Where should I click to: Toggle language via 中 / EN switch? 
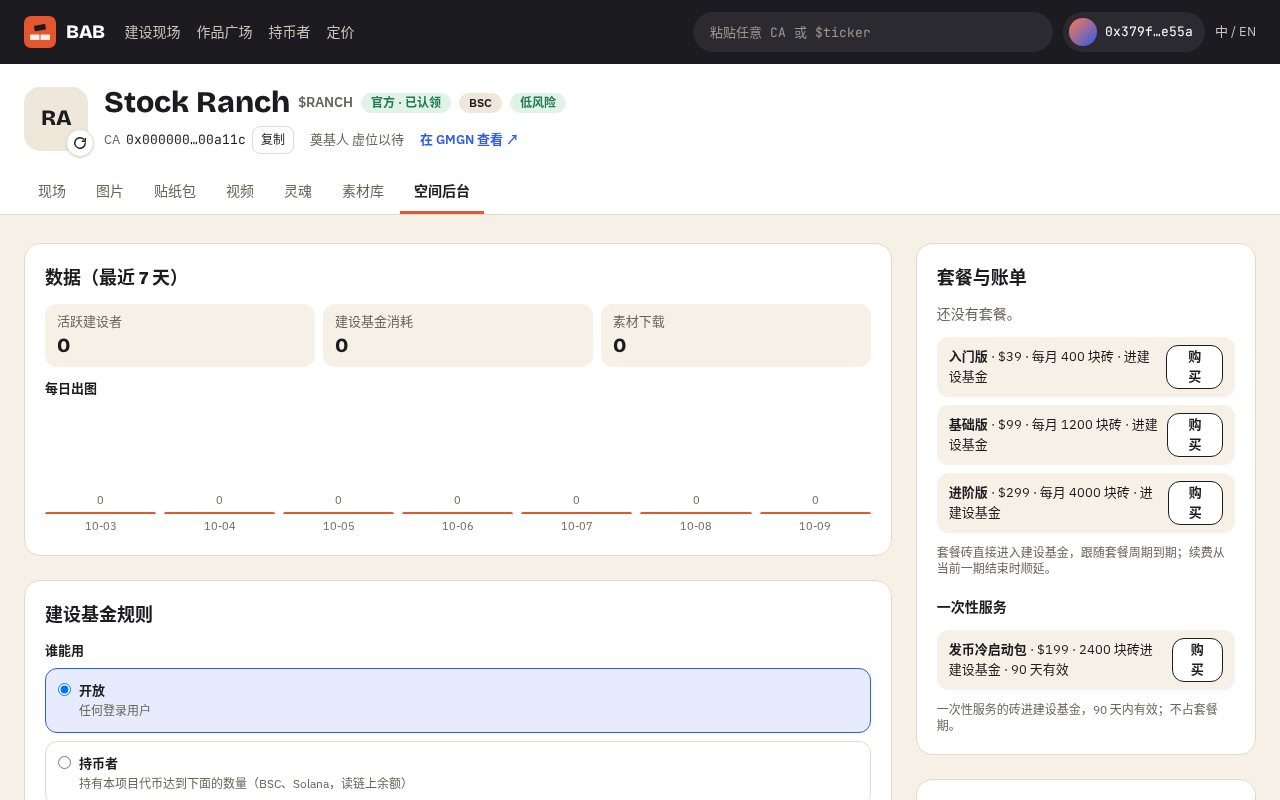[1235, 32]
